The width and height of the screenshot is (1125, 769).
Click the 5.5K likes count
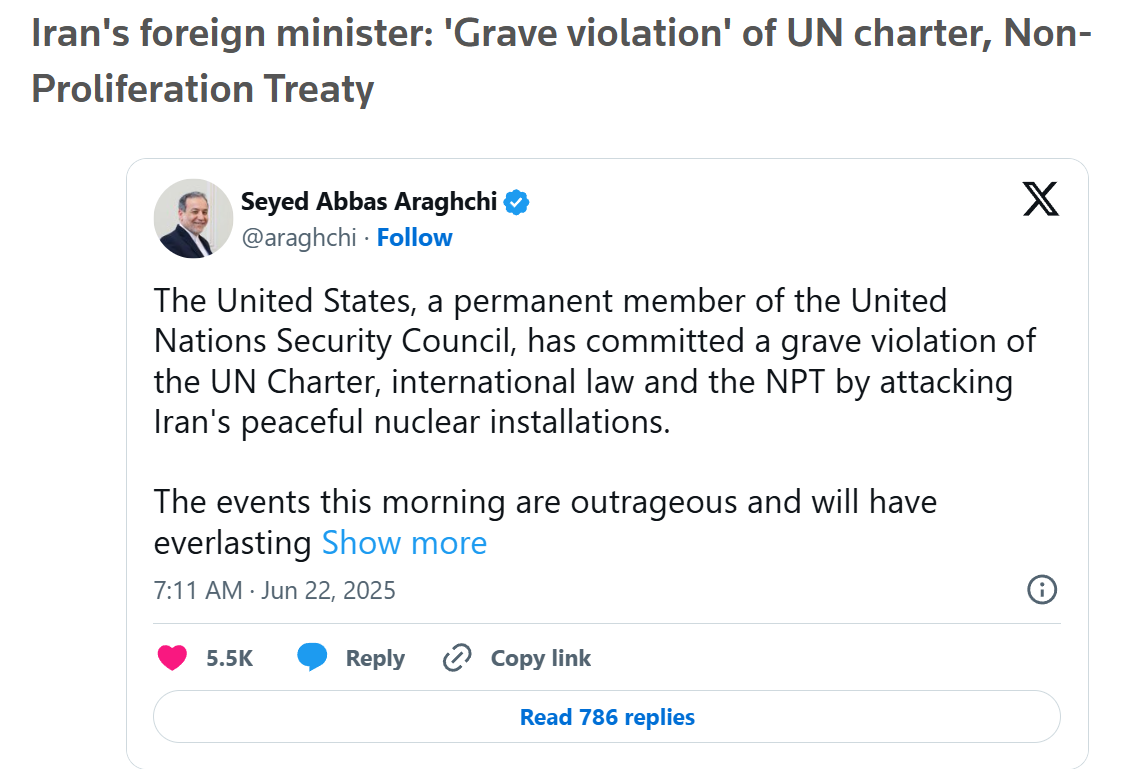pos(229,658)
